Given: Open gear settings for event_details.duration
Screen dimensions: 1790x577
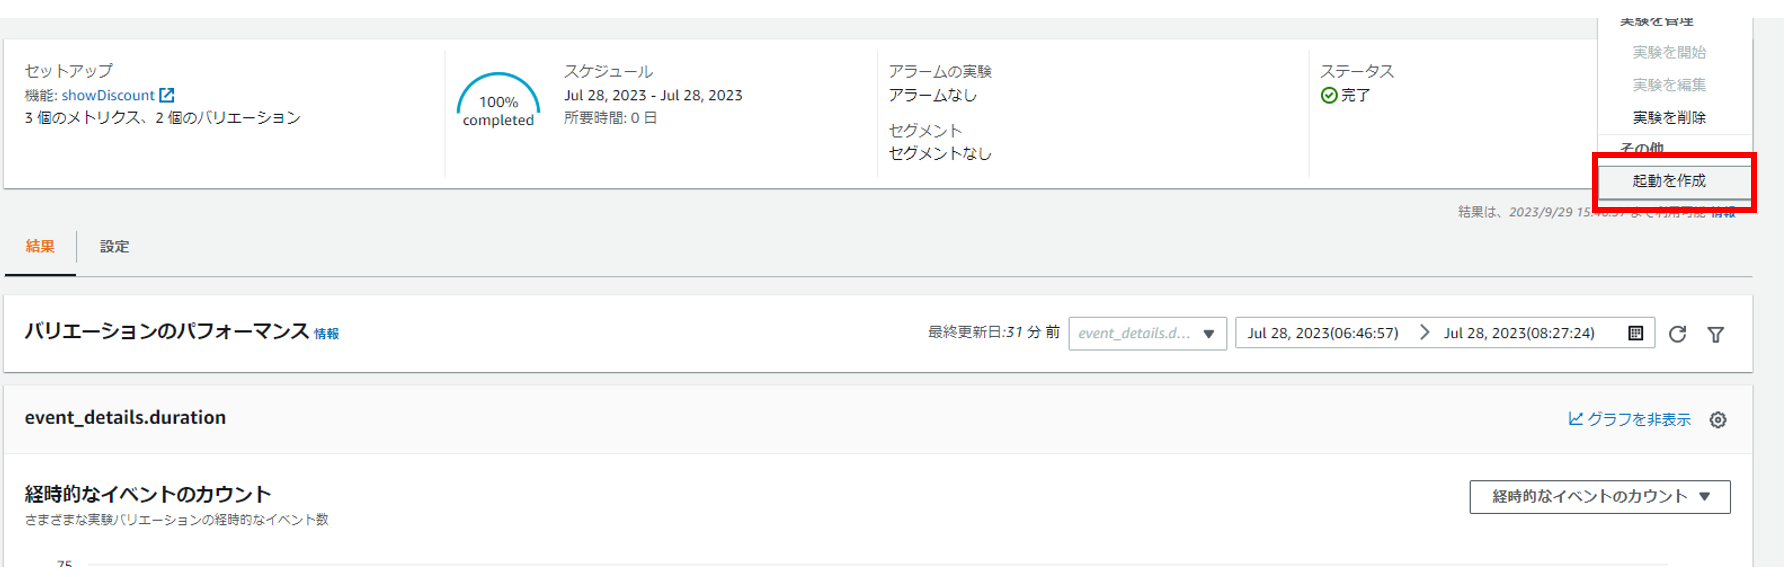Looking at the screenshot, I should pyautogui.click(x=1718, y=420).
